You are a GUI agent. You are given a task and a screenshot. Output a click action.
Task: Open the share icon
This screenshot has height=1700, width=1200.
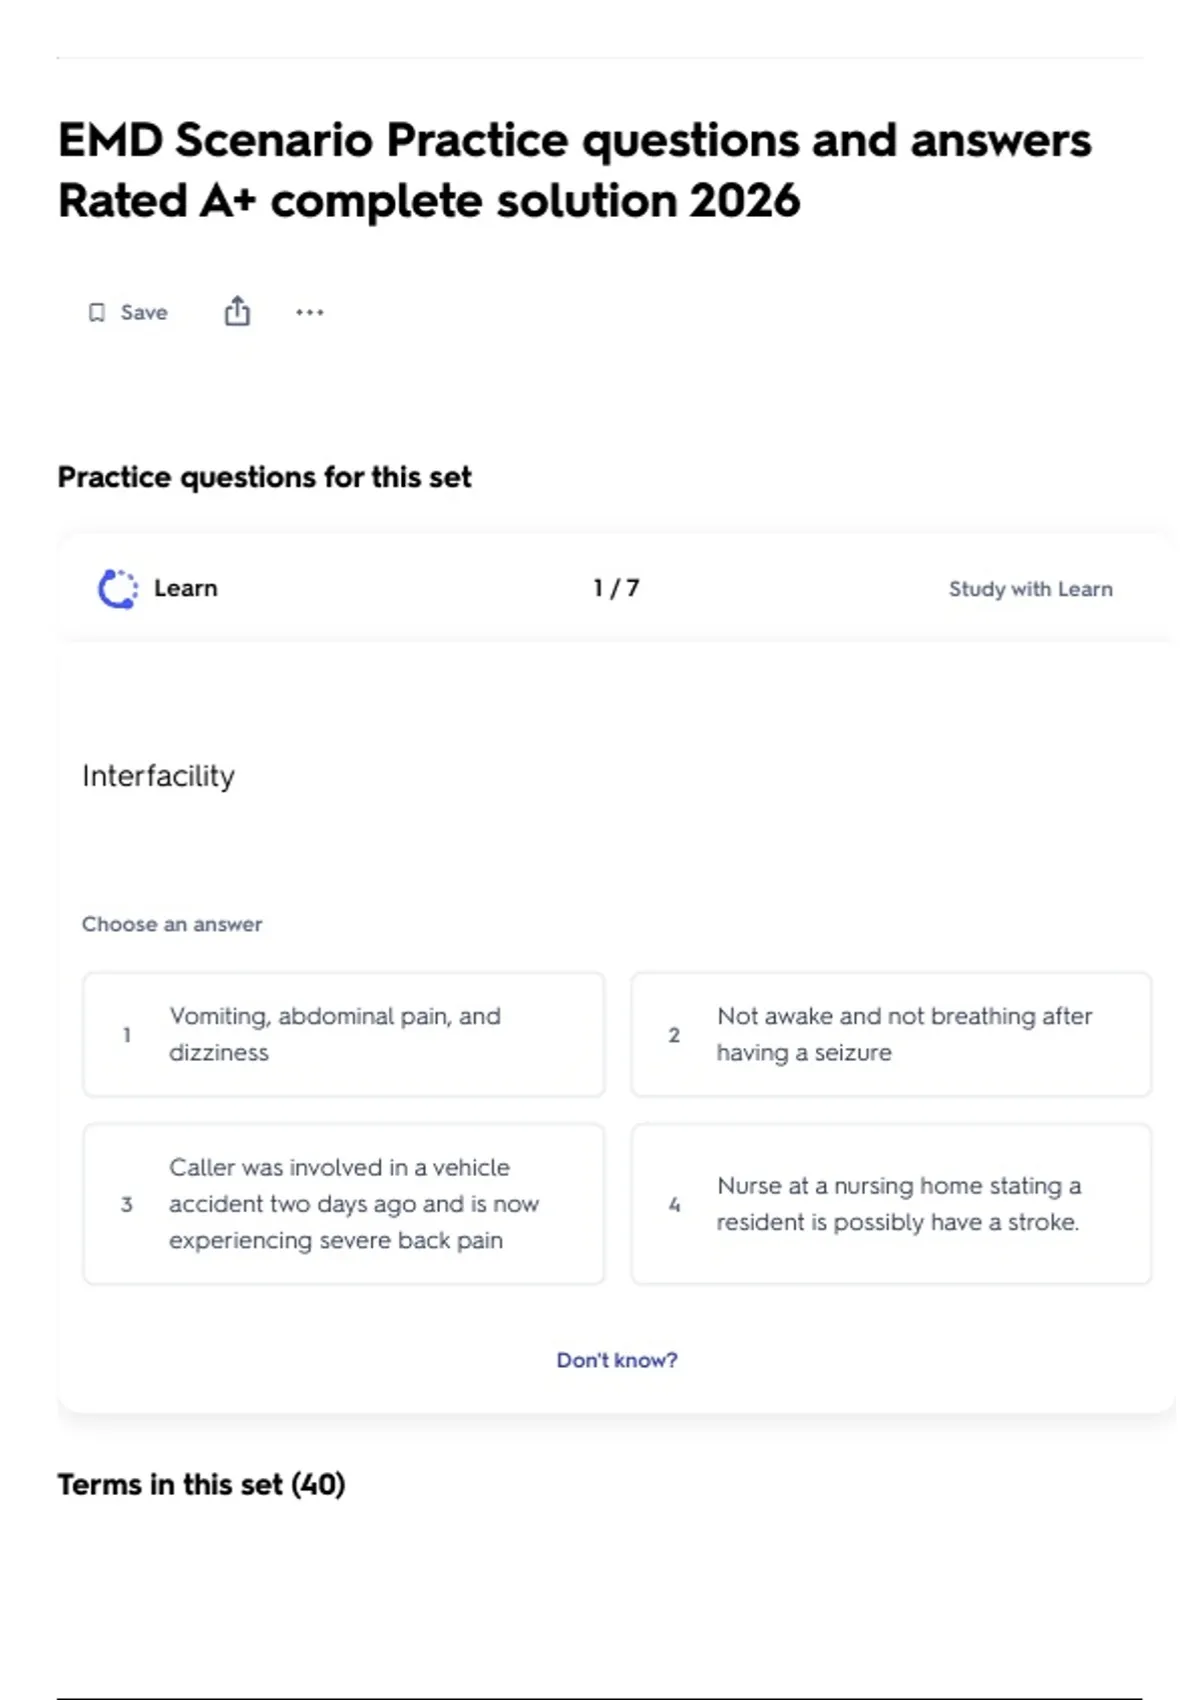[x=237, y=312]
